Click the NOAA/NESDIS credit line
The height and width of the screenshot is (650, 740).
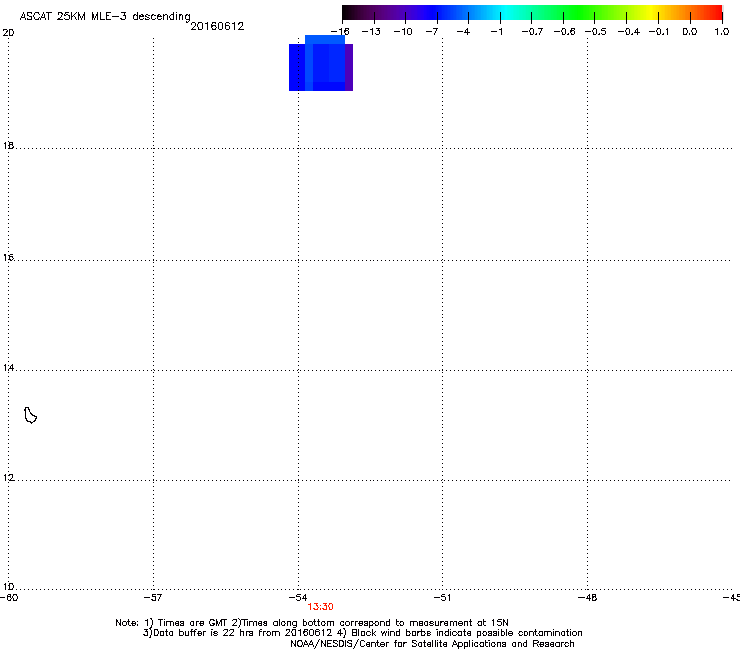coord(432,644)
